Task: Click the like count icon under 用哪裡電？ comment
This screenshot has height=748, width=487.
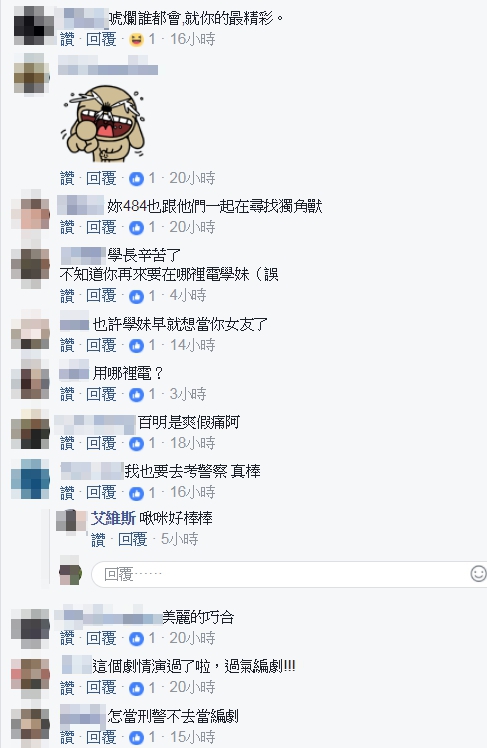Action: point(136,395)
